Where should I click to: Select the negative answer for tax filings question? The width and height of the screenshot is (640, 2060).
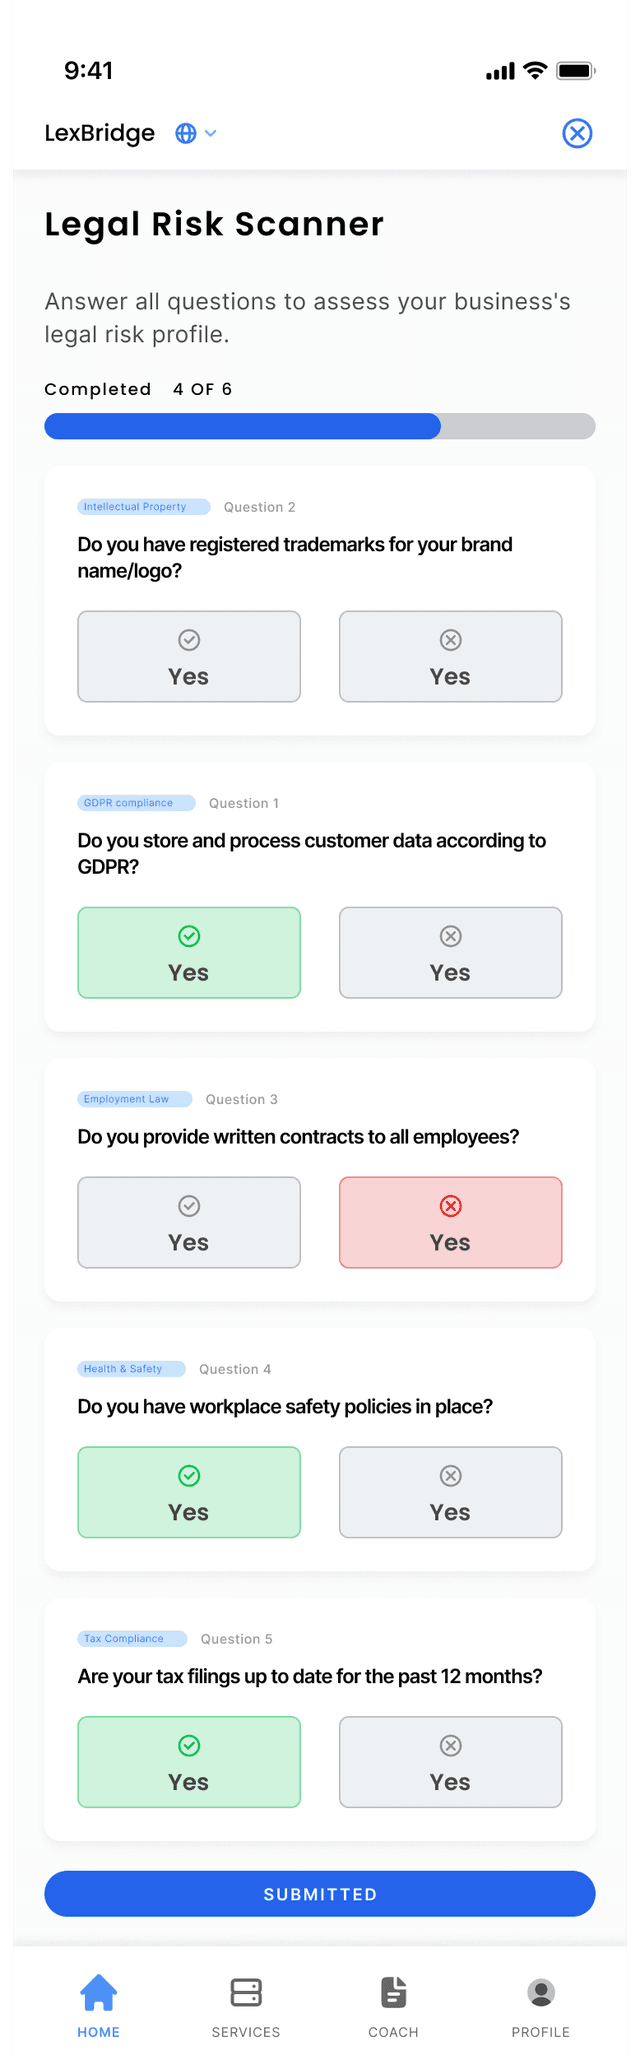[450, 1762]
